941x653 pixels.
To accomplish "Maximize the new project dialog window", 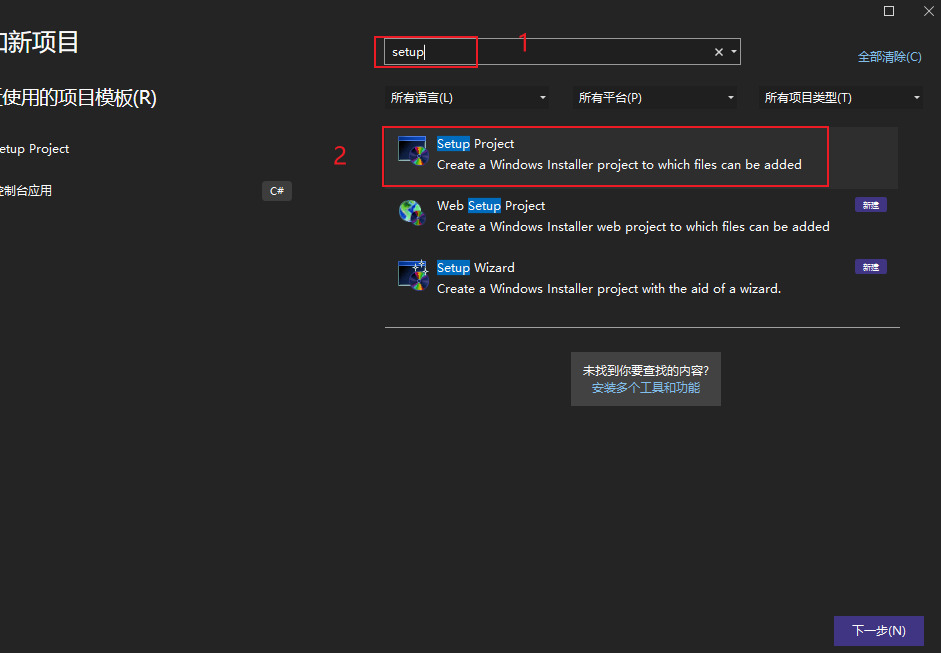I will [889, 11].
